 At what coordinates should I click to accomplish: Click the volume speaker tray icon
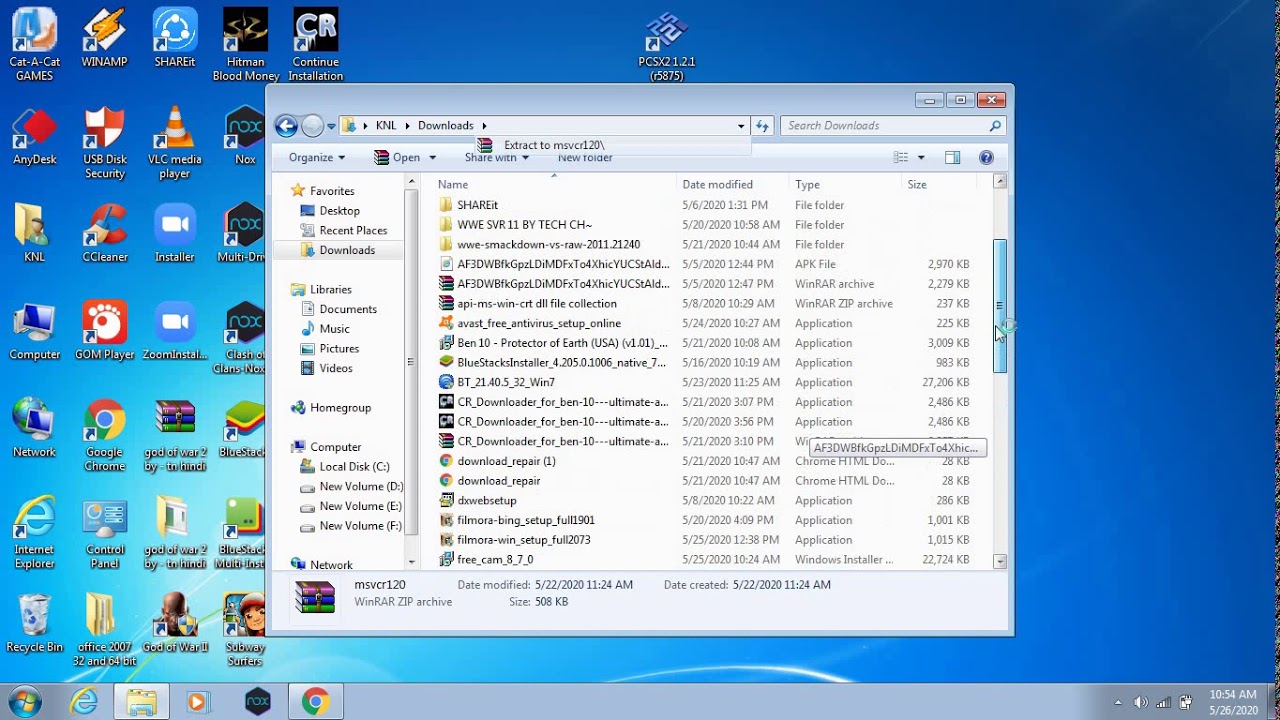coord(1141,702)
